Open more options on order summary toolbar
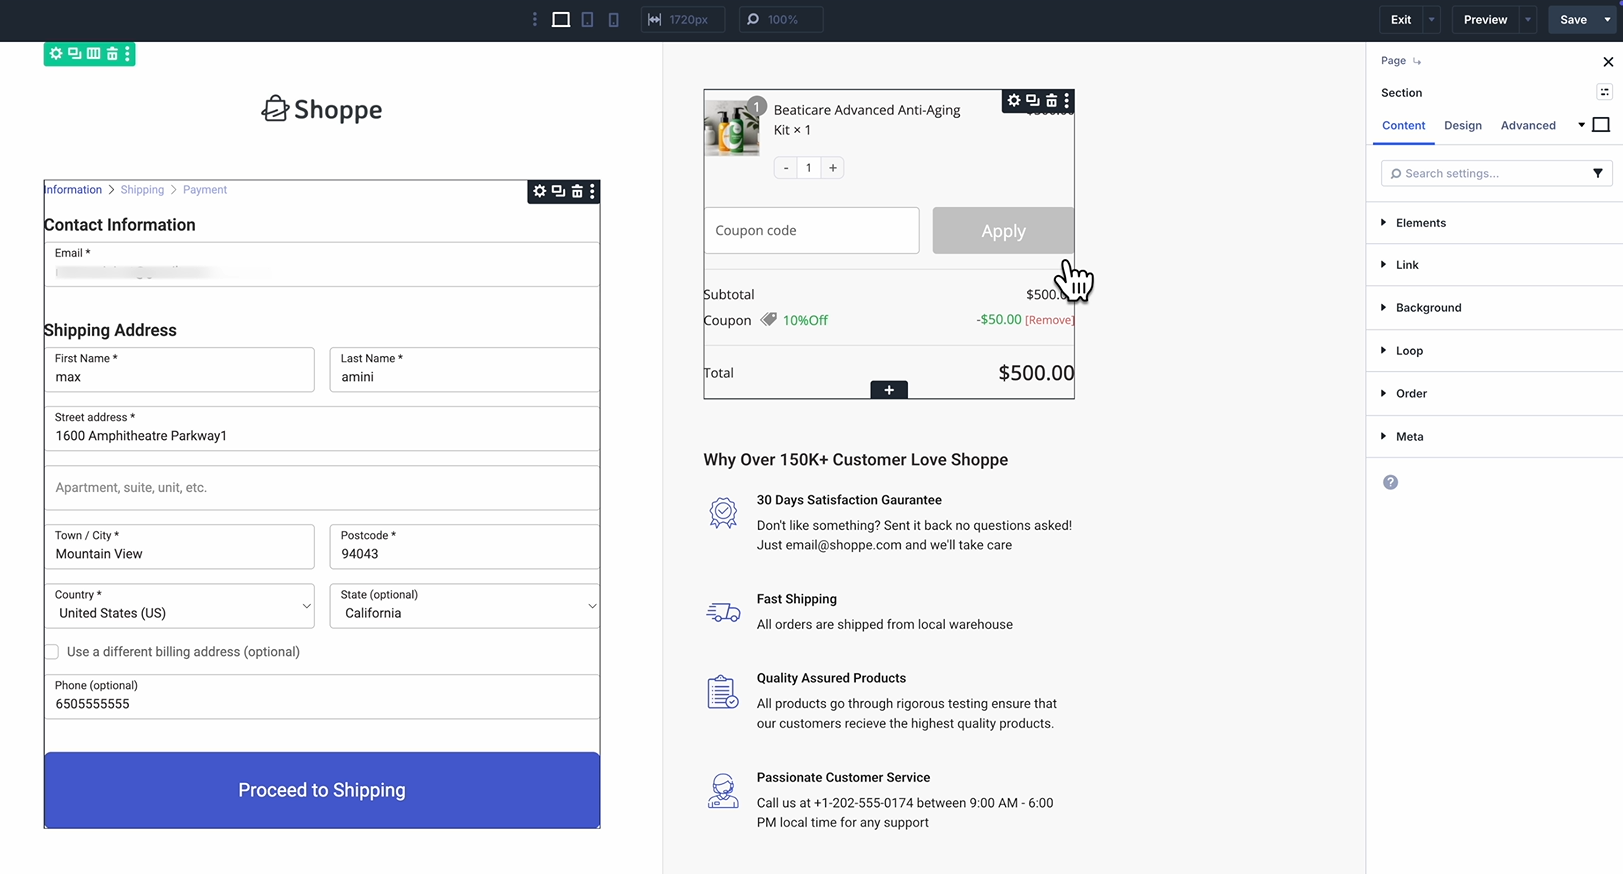 pos(1067,100)
